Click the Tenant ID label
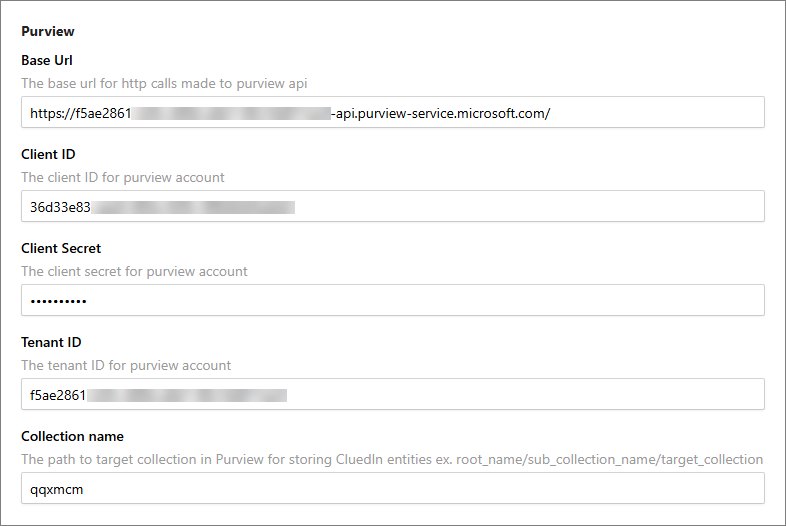This screenshot has height=526, width=786. pos(51,342)
